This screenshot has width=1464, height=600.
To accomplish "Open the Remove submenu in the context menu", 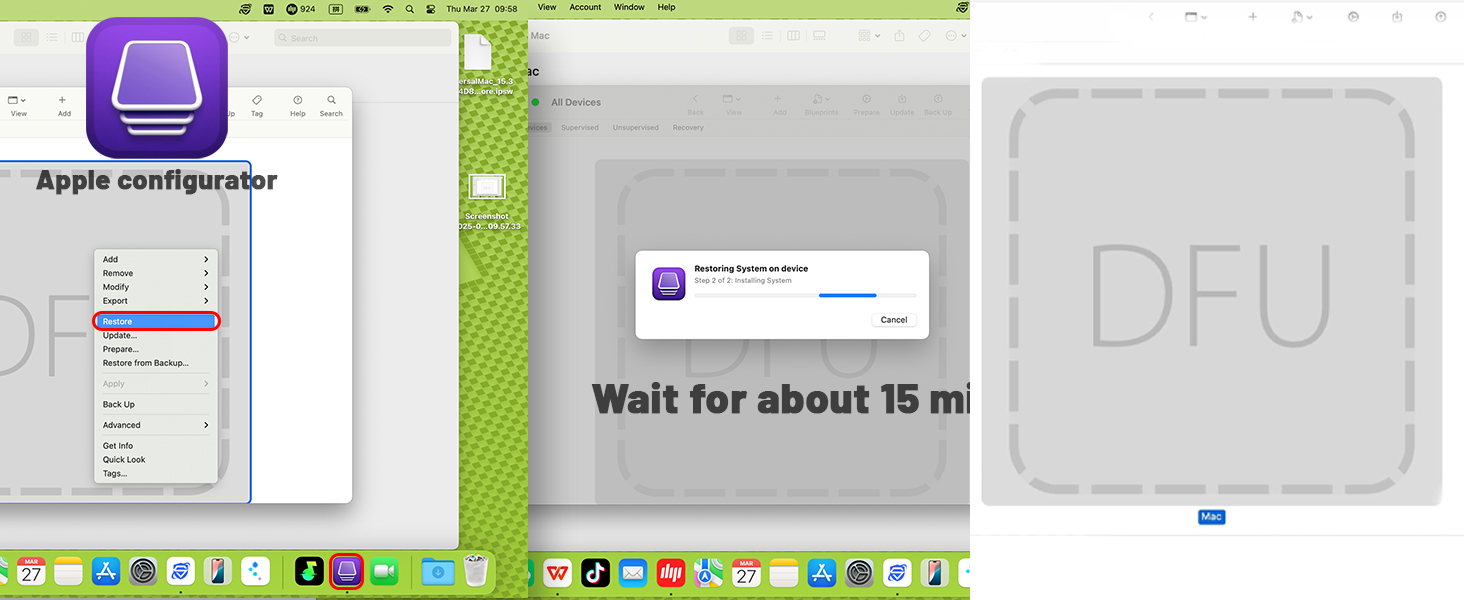I will 156,273.
